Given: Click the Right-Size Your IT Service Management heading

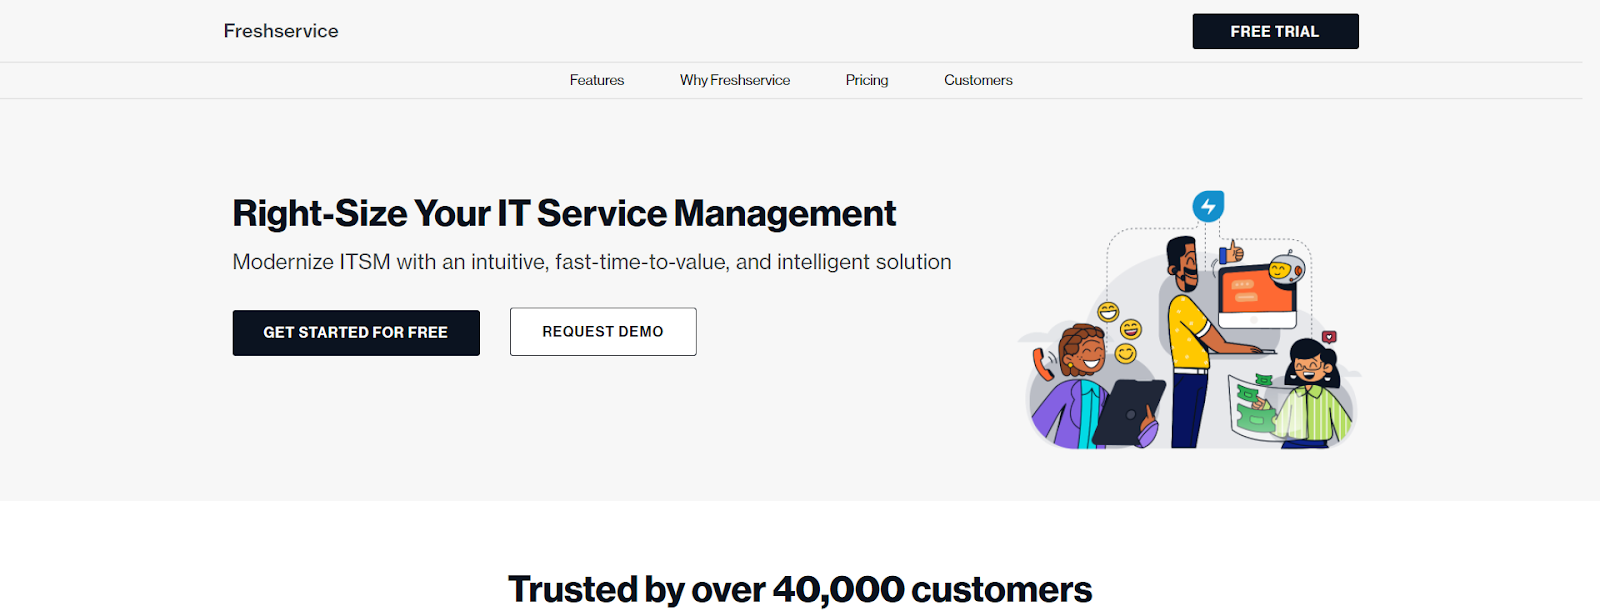Looking at the screenshot, I should tap(564, 214).
